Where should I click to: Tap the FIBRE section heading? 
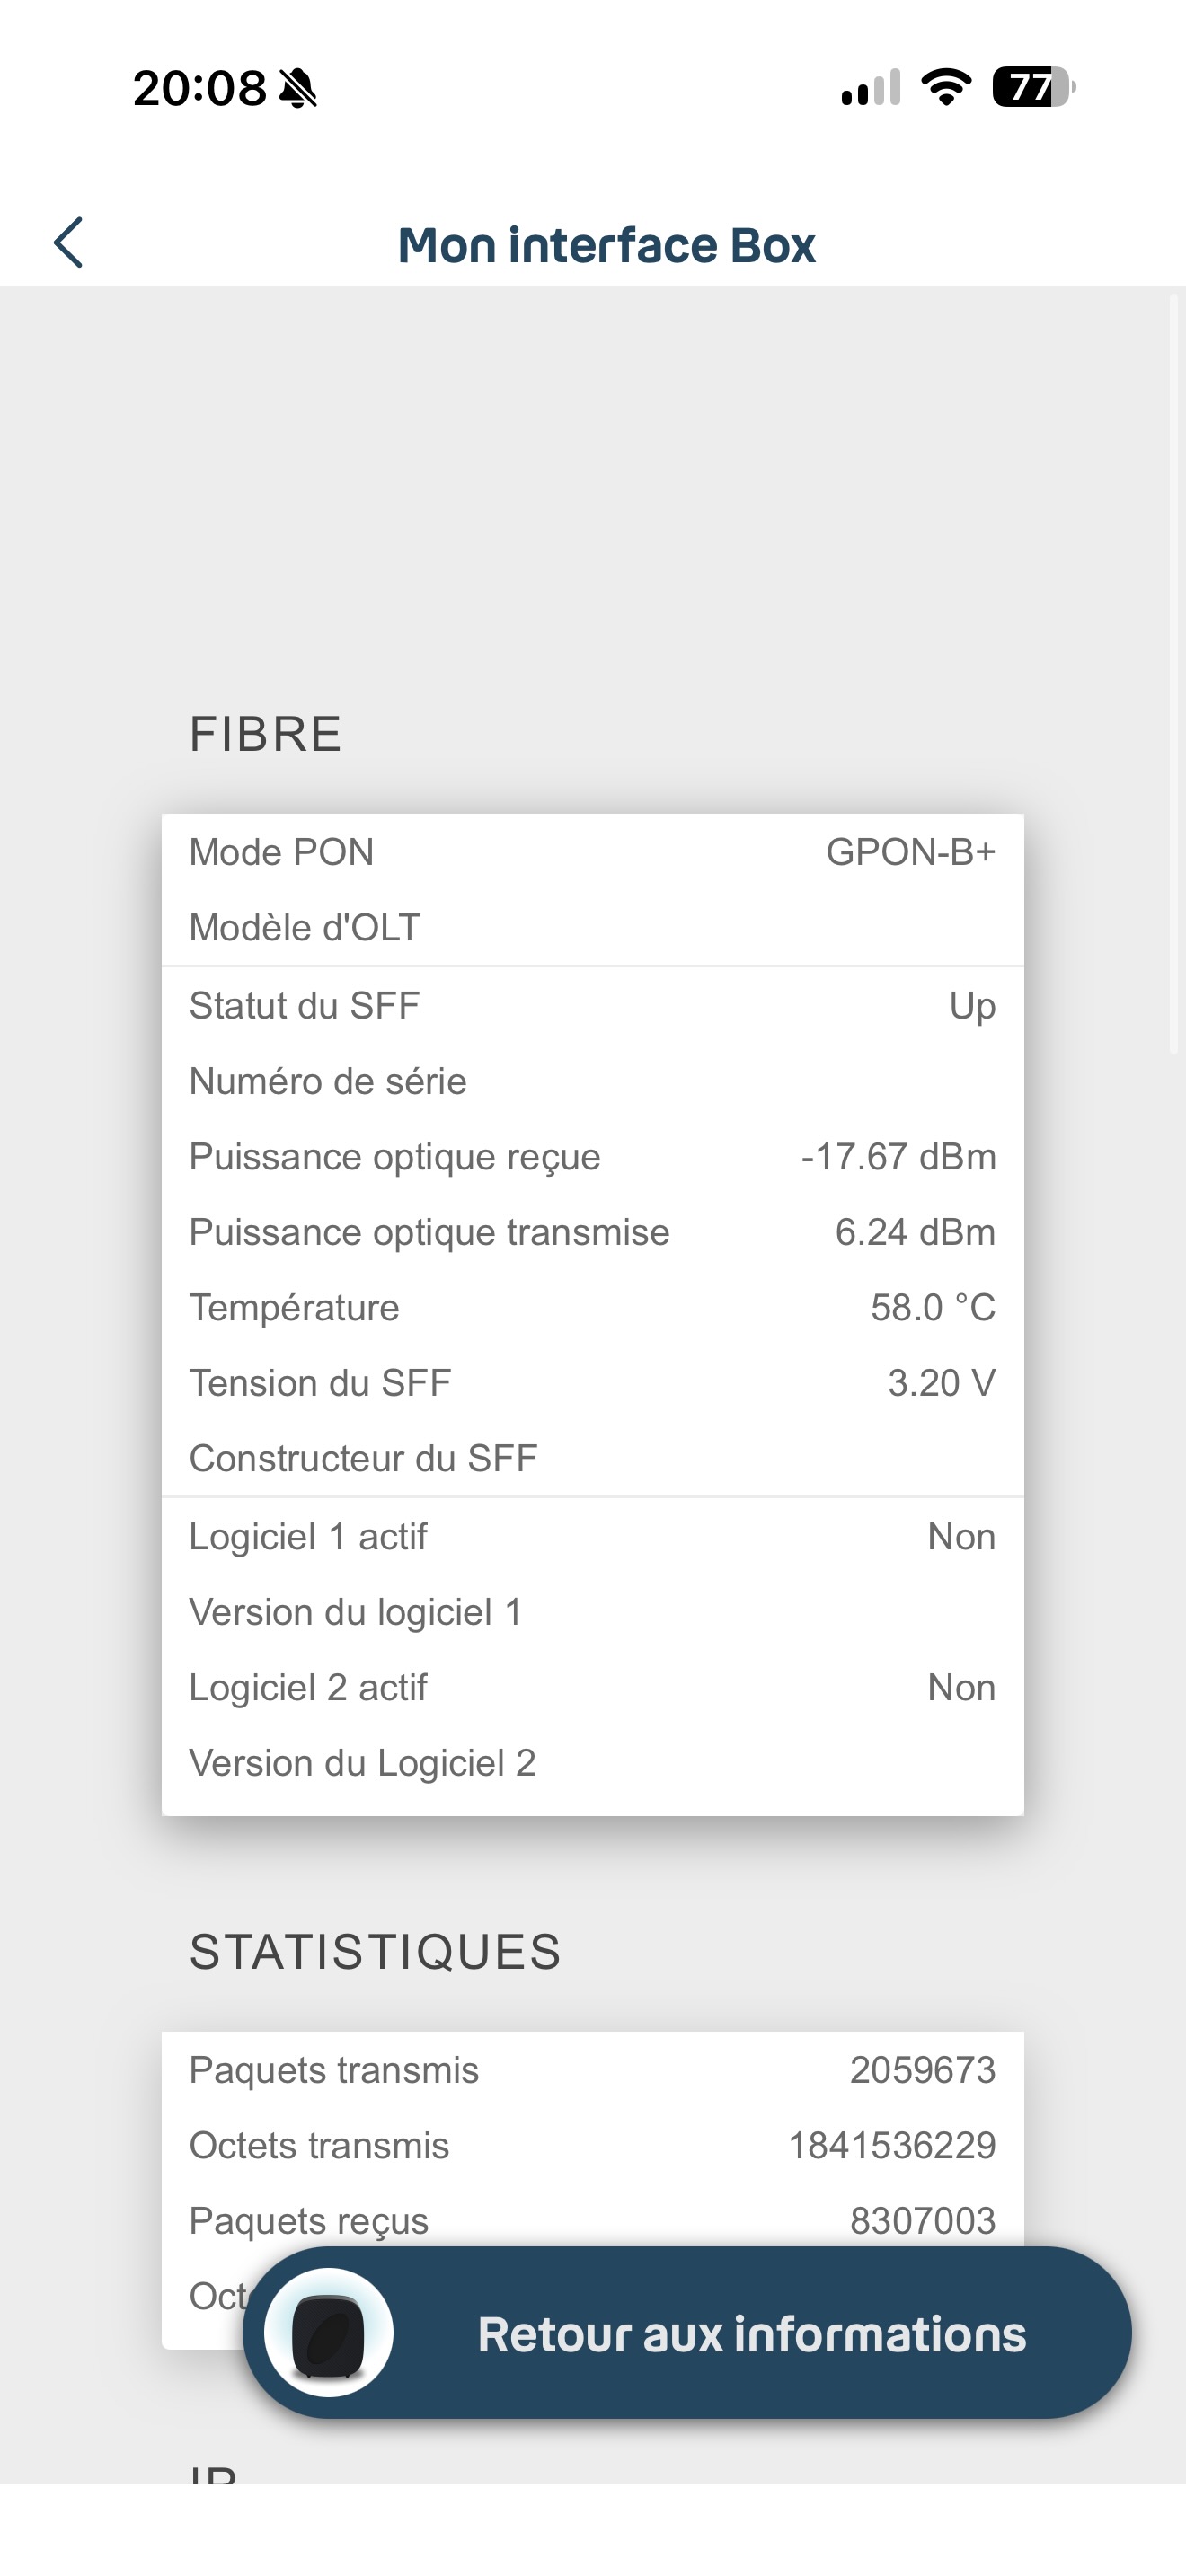266,734
